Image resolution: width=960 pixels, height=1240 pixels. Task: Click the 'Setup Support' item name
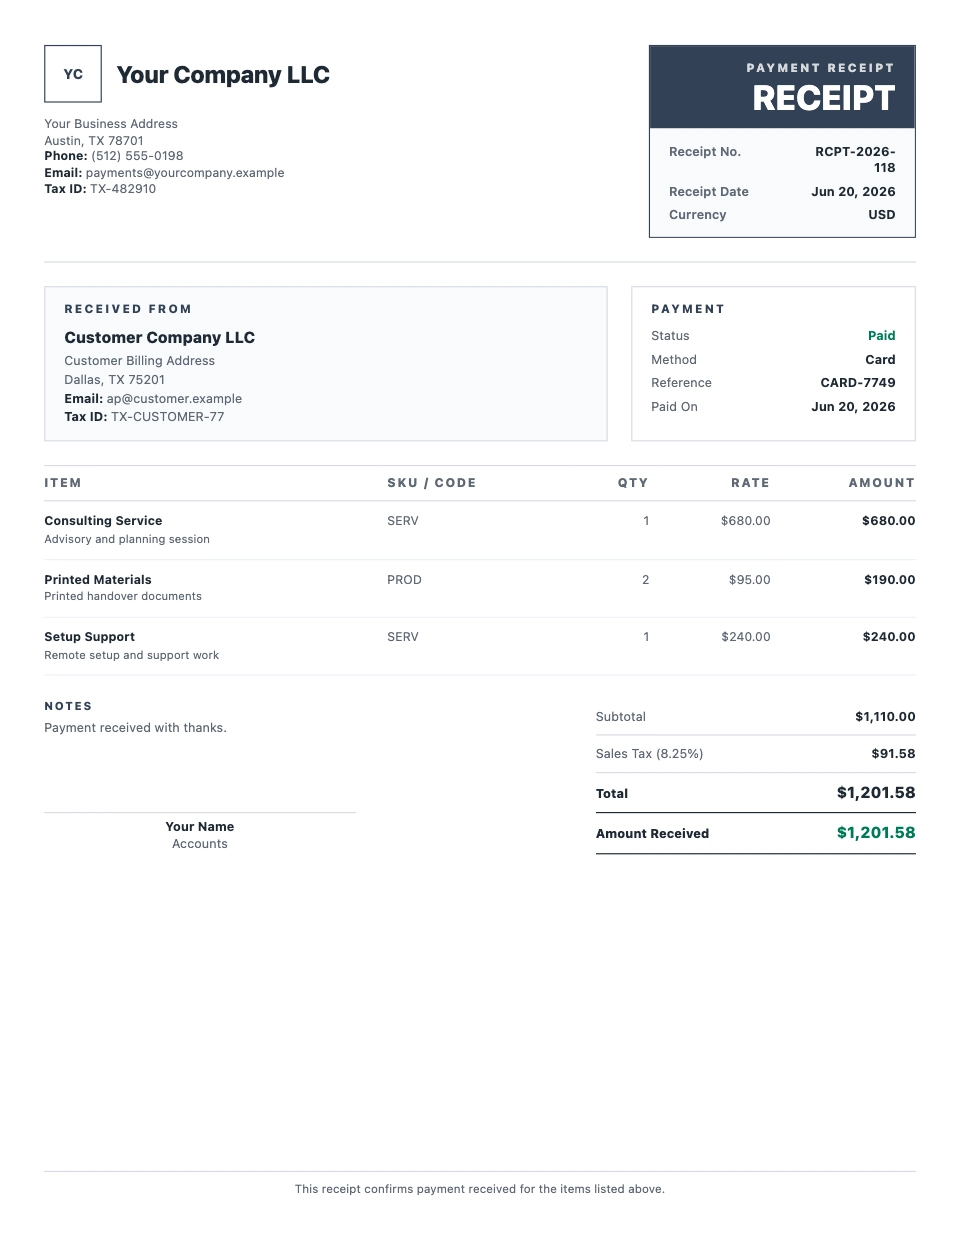pos(89,637)
